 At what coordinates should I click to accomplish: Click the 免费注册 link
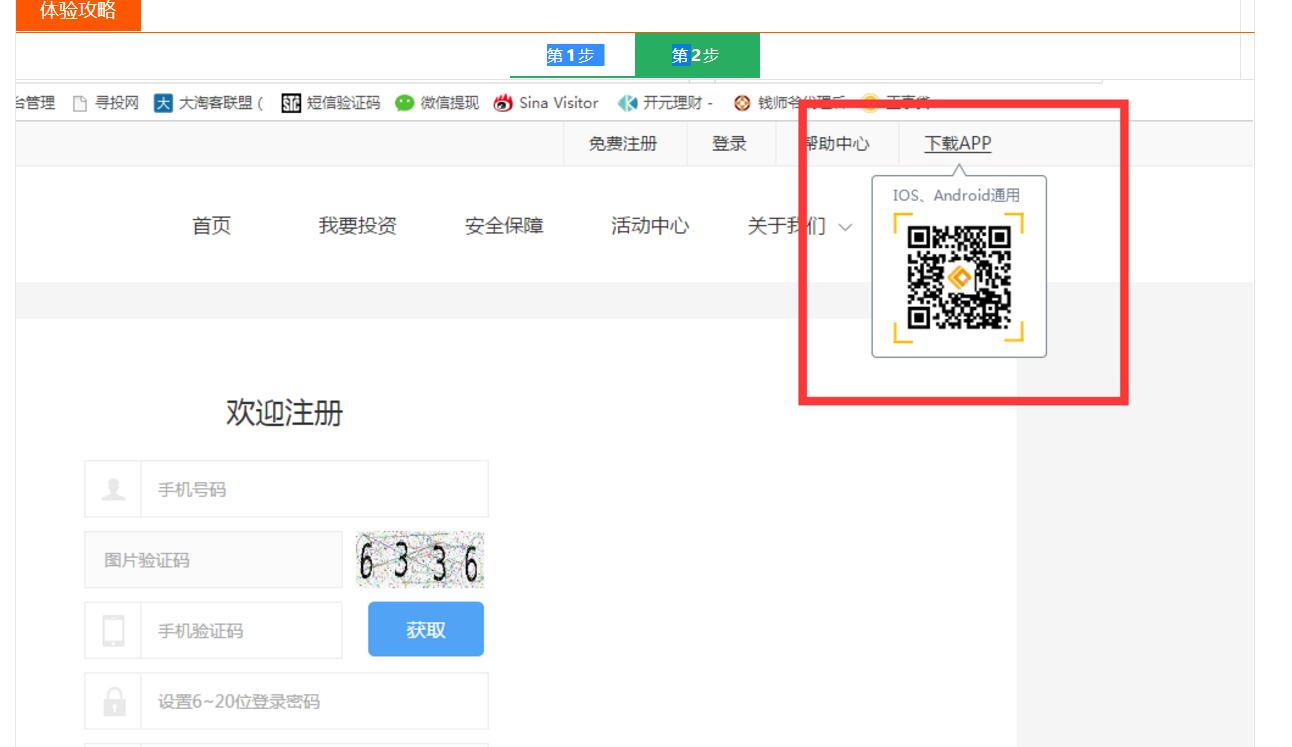click(623, 144)
